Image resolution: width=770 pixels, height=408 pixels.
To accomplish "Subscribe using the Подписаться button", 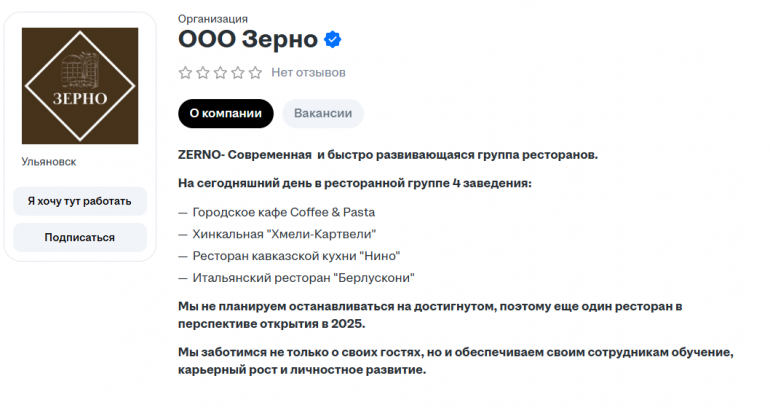I will coord(80,237).
